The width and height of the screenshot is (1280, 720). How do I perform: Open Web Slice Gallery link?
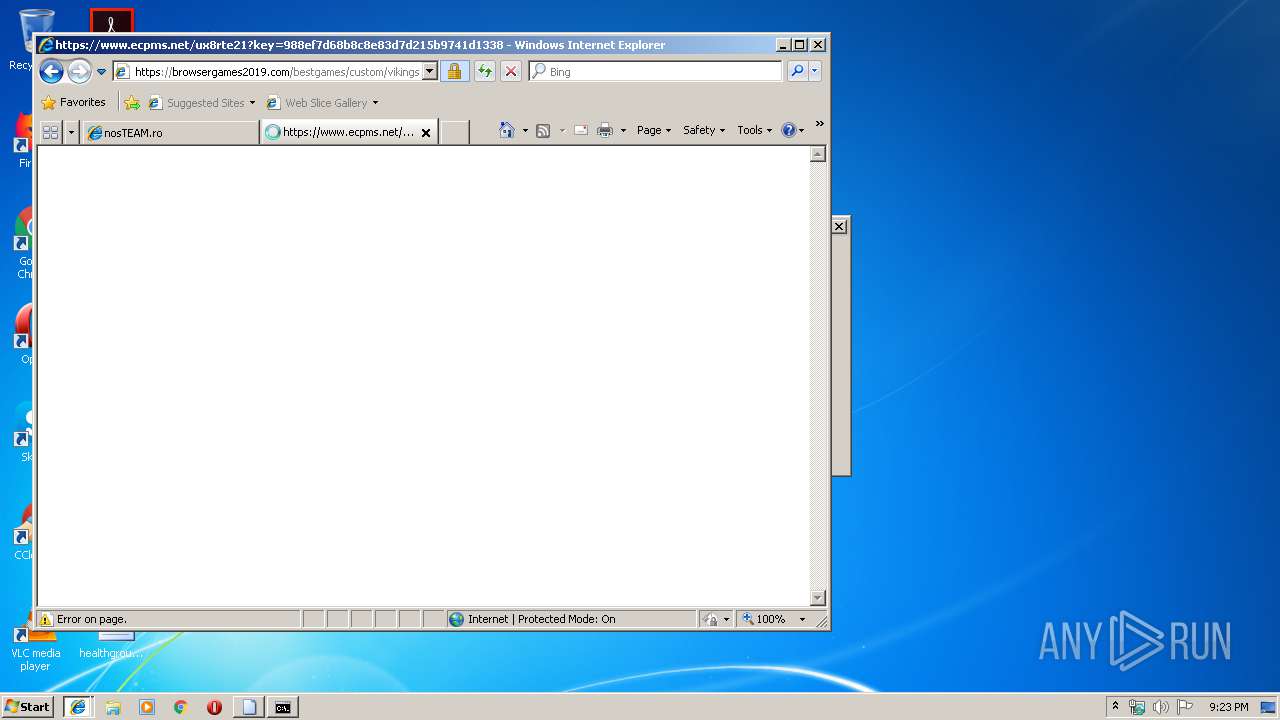click(322, 102)
